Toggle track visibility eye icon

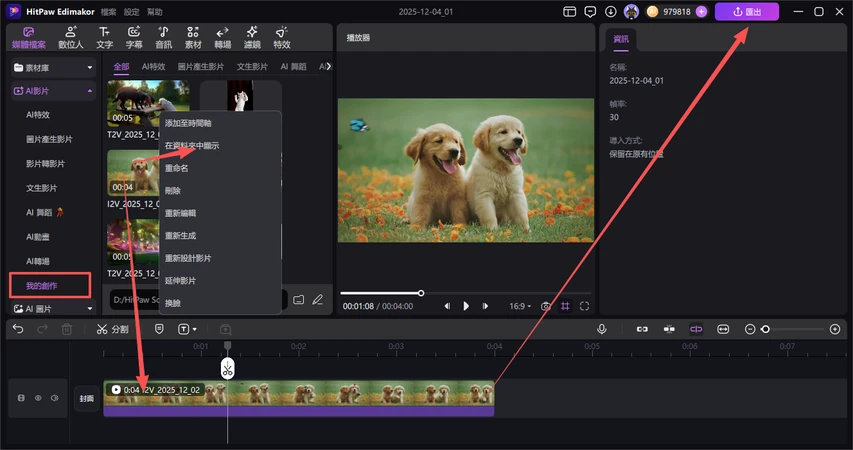point(38,398)
